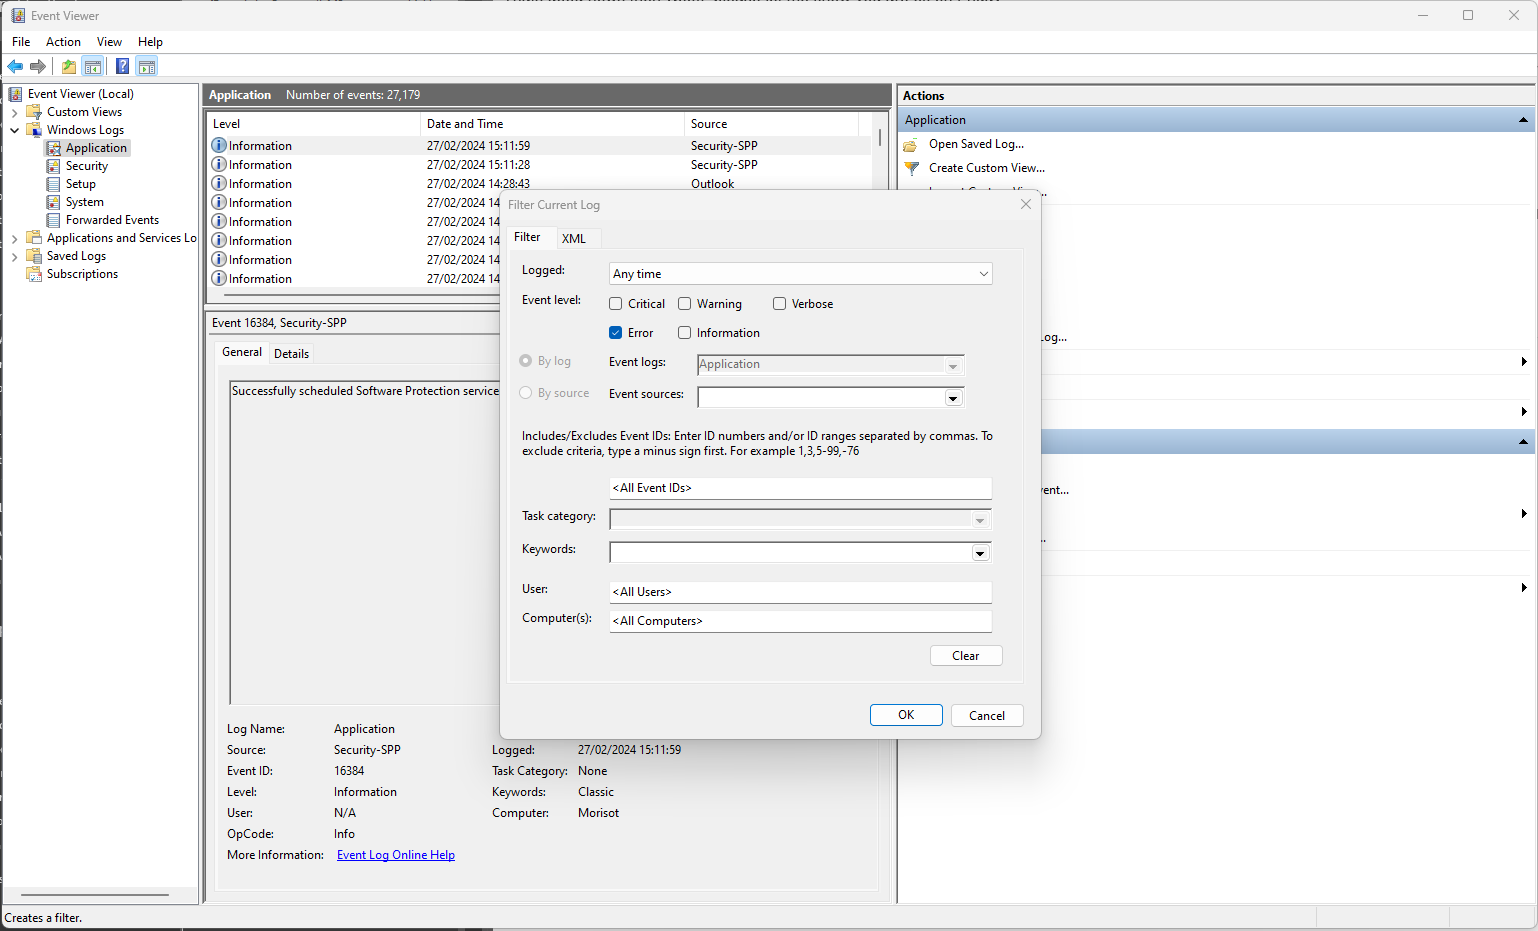Screen dimensions: 1538x931
Task: Click the Forward arrow toolbar icon
Action: coord(38,67)
